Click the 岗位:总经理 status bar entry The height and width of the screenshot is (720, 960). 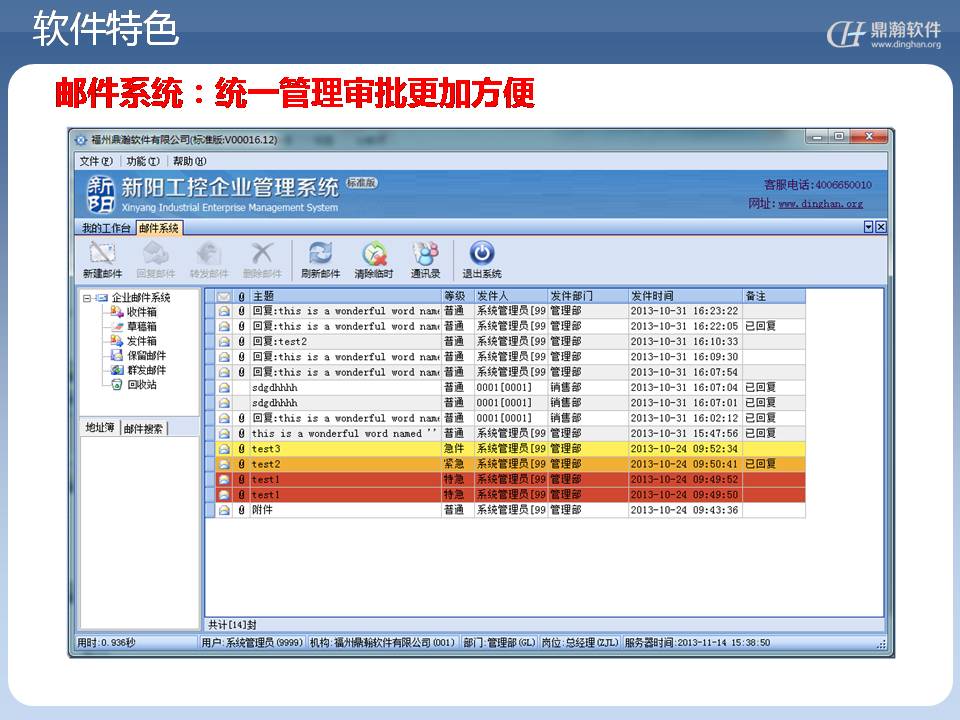point(580,643)
